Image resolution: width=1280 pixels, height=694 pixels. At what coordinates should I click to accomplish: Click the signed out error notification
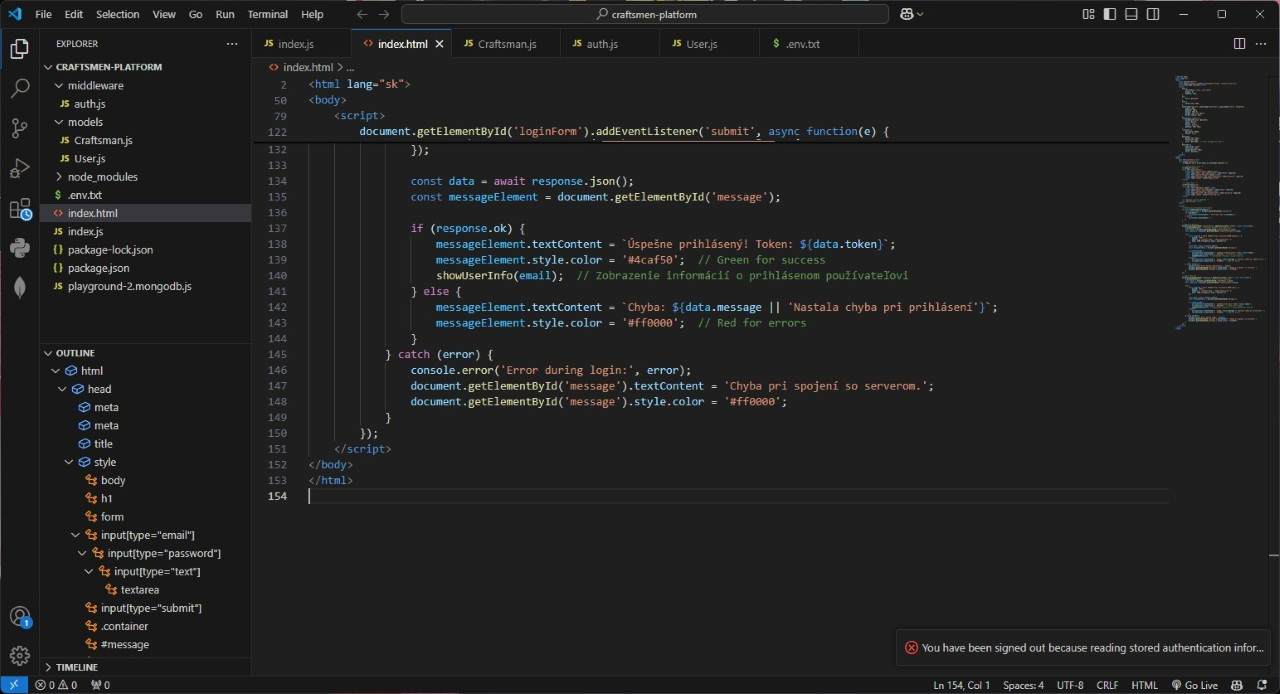(1086, 647)
